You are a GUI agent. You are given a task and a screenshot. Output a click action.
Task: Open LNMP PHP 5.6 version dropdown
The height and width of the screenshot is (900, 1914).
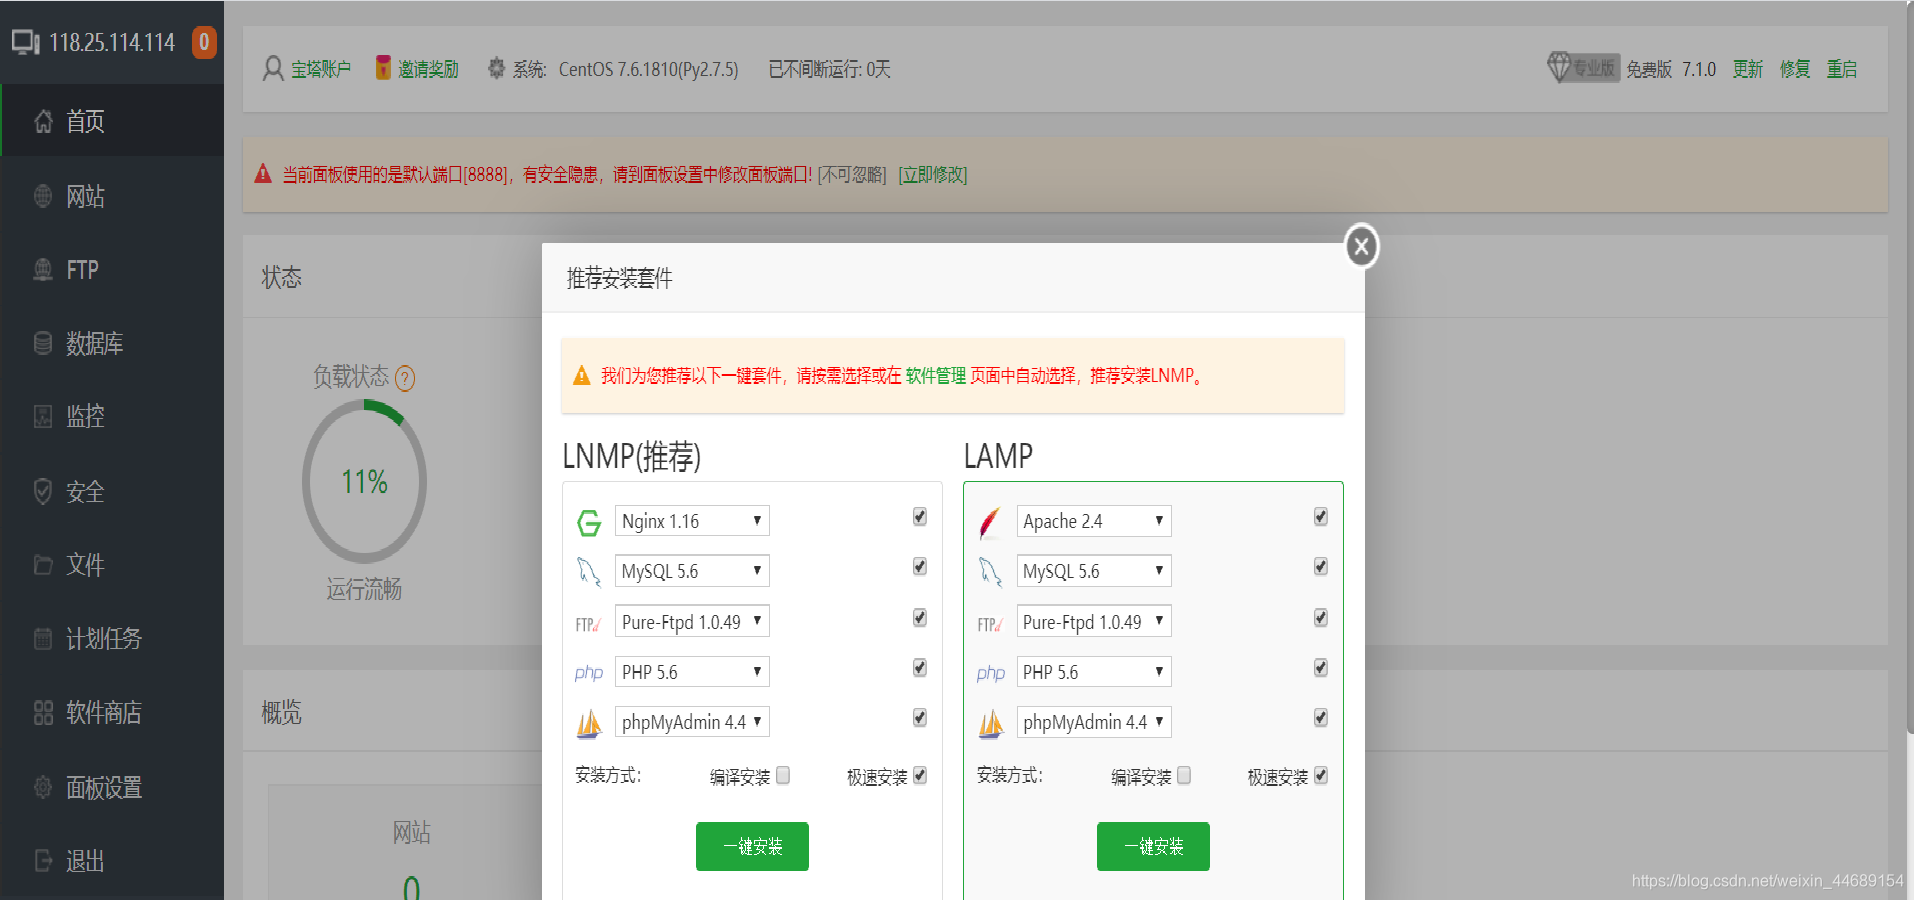(692, 672)
